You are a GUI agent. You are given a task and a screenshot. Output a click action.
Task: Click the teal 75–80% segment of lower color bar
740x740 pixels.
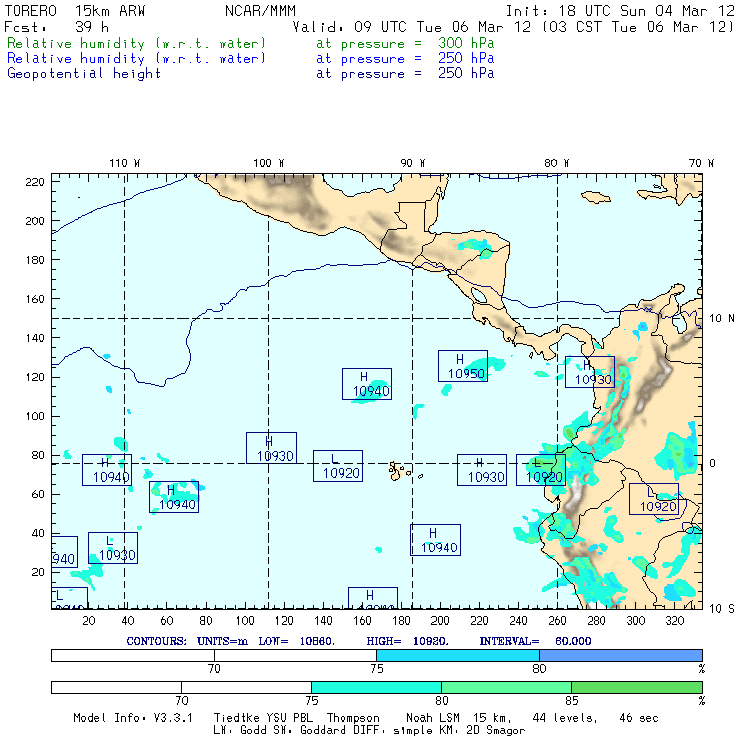tap(376, 687)
